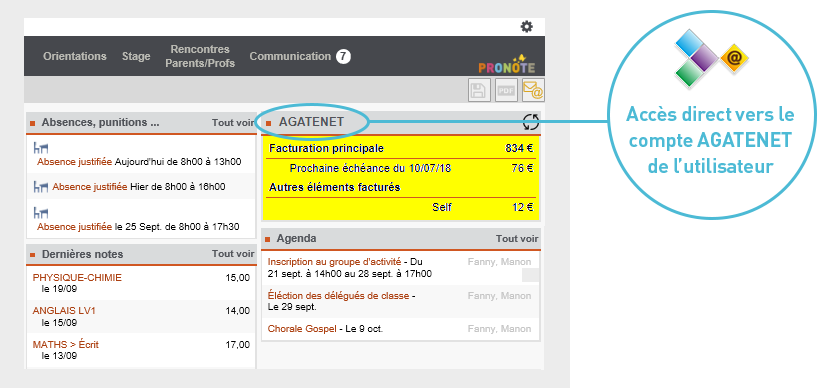Click the AGATENET colored squares logo
Viewport: 818px width, 388px height.
click(712, 57)
